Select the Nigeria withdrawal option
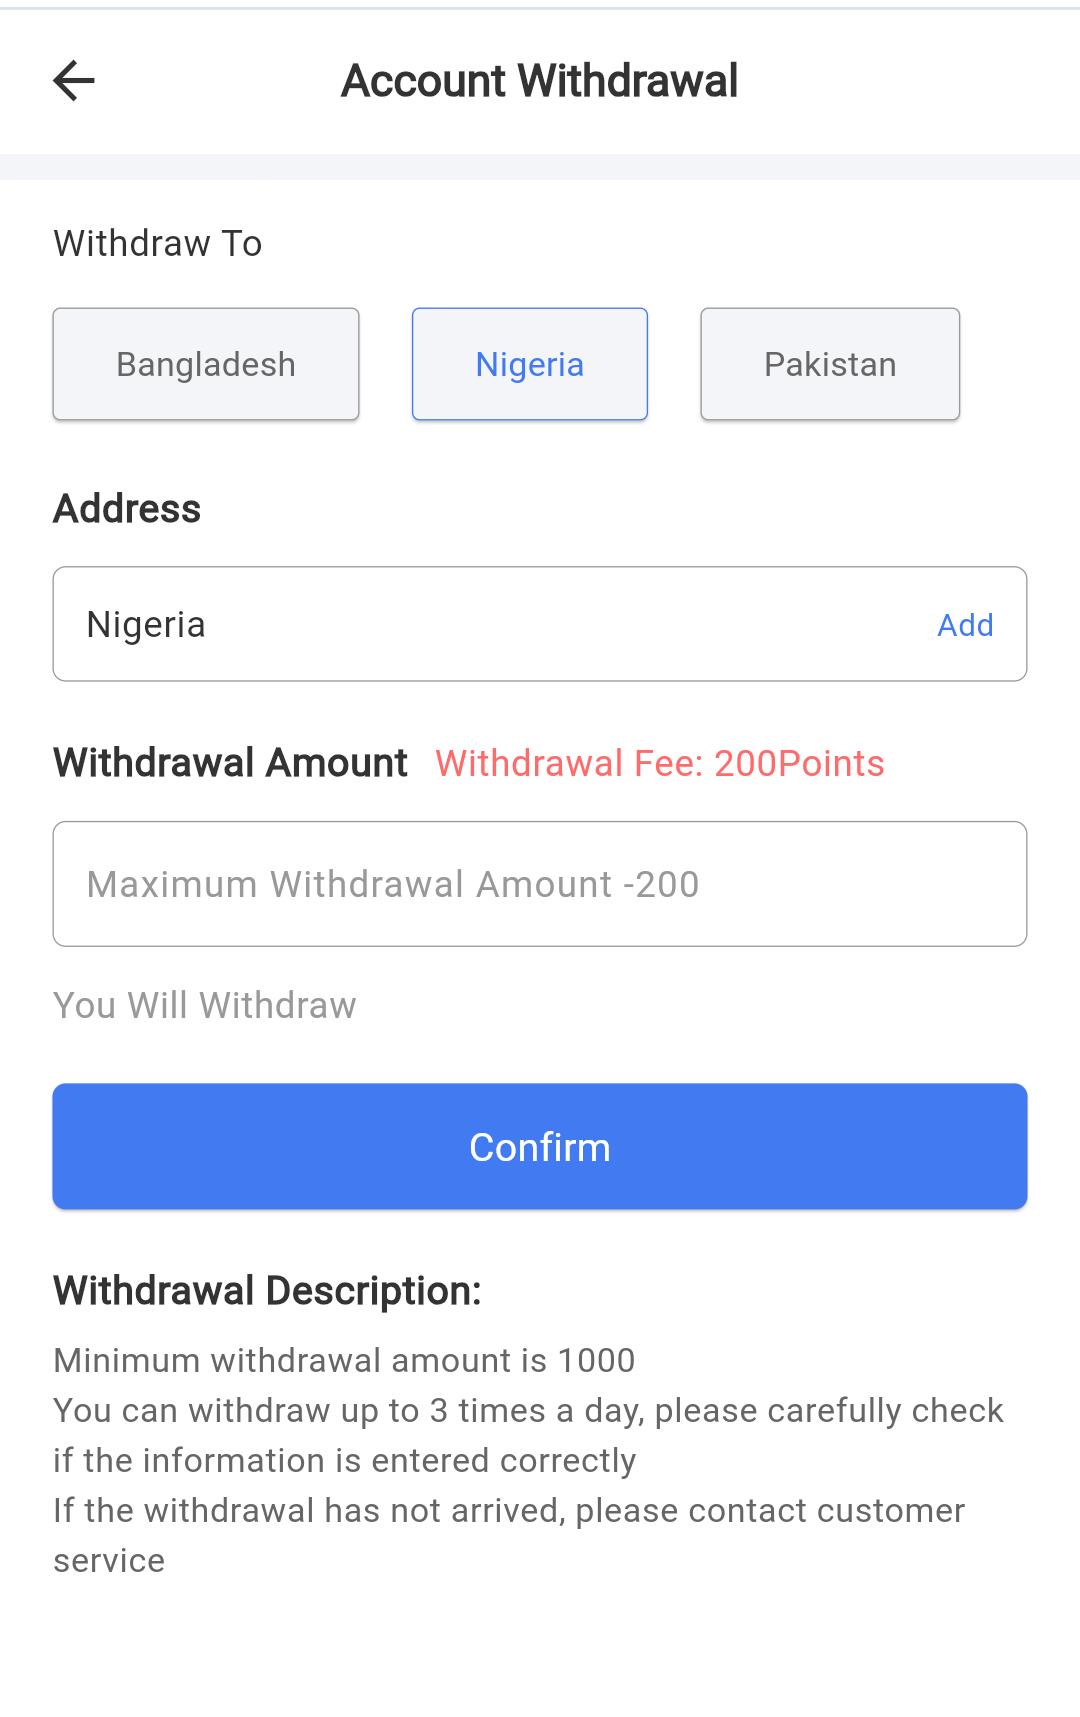This screenshot has width=1080, height=1717. coord(530,363)
